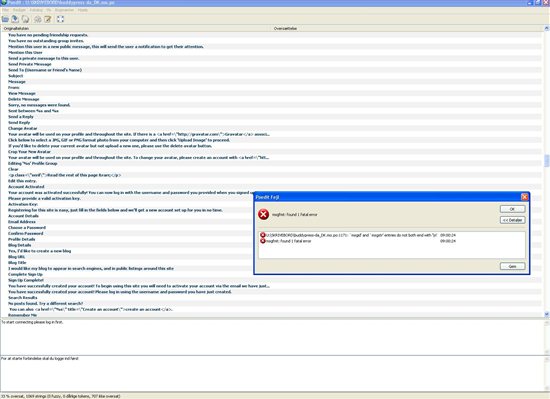Select the second log error icon

263,241
